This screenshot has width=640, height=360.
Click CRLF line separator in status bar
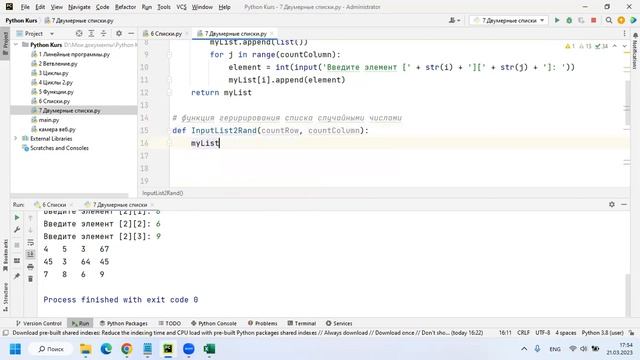click(x=523, y=333)
